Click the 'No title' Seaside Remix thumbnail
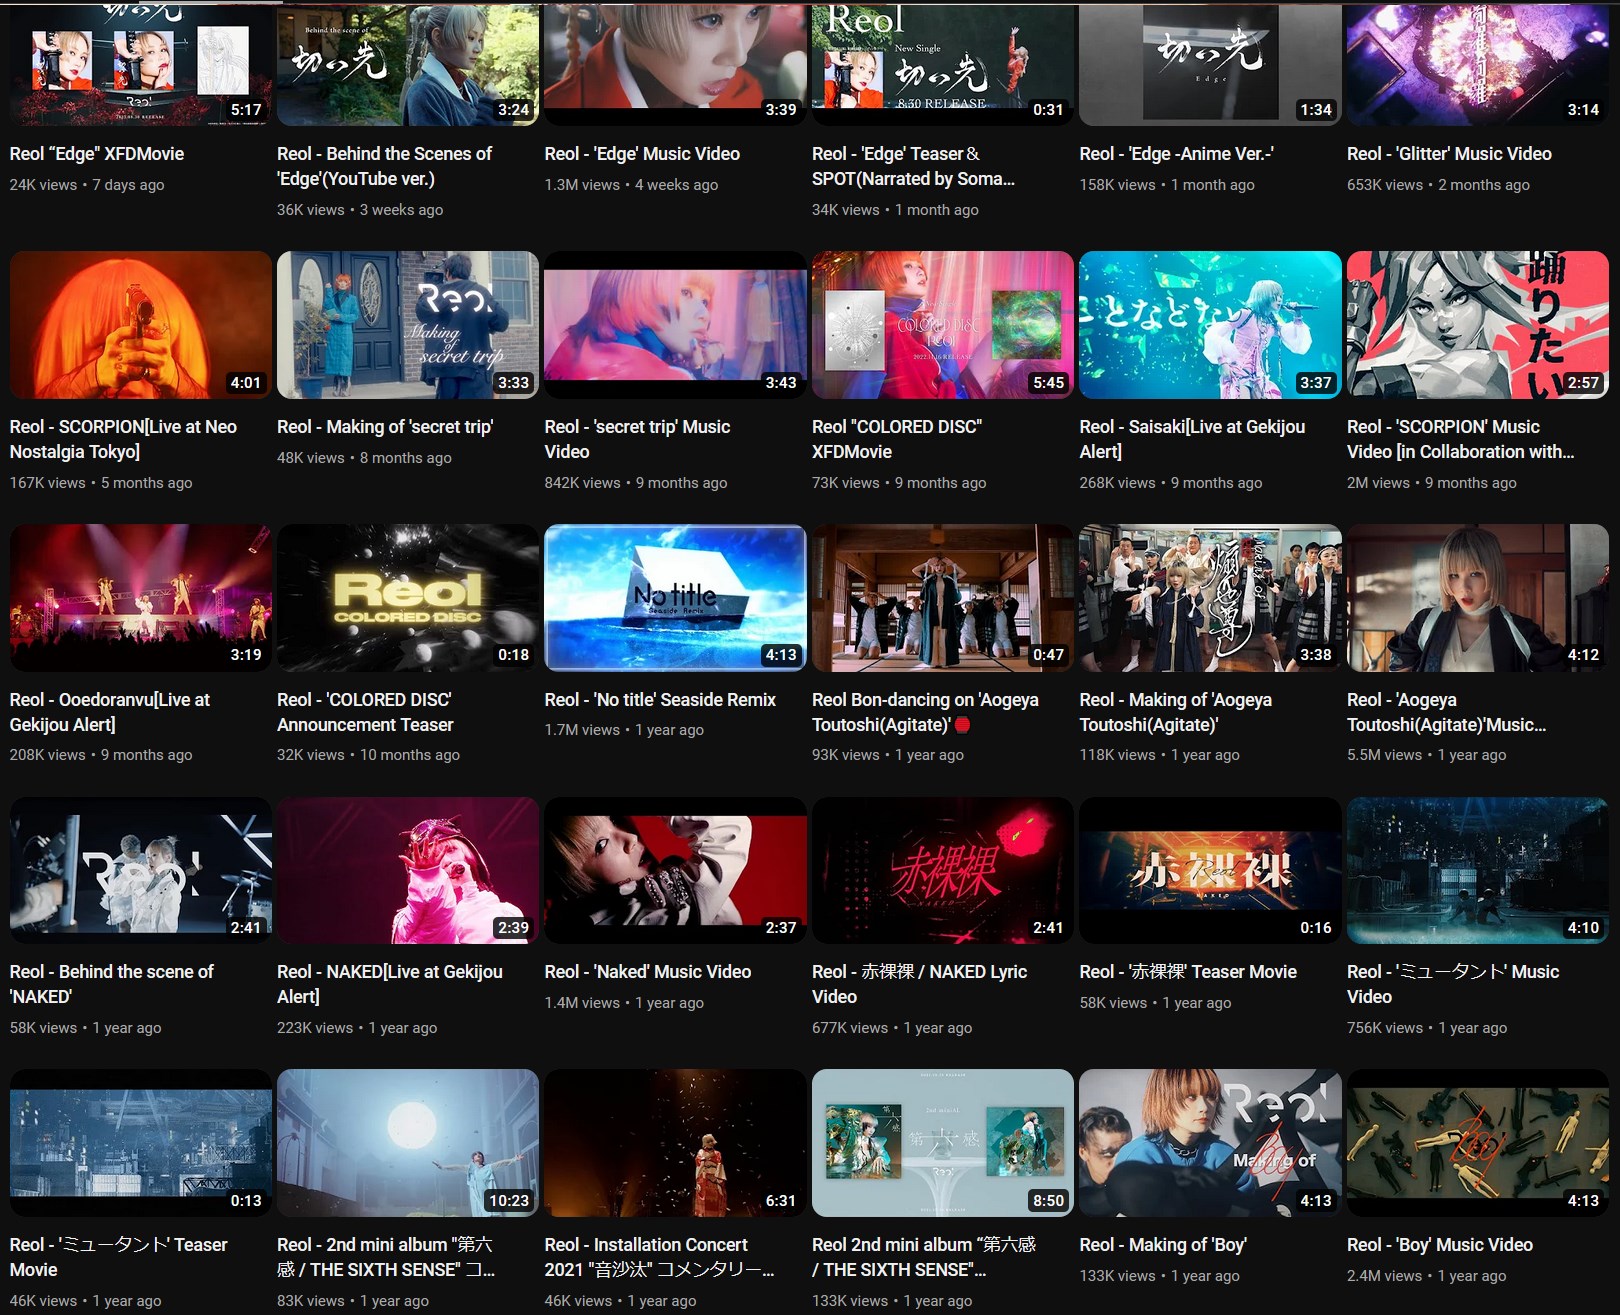The height and width of the screenshot is (1315, 1620). tap(676, 598)
